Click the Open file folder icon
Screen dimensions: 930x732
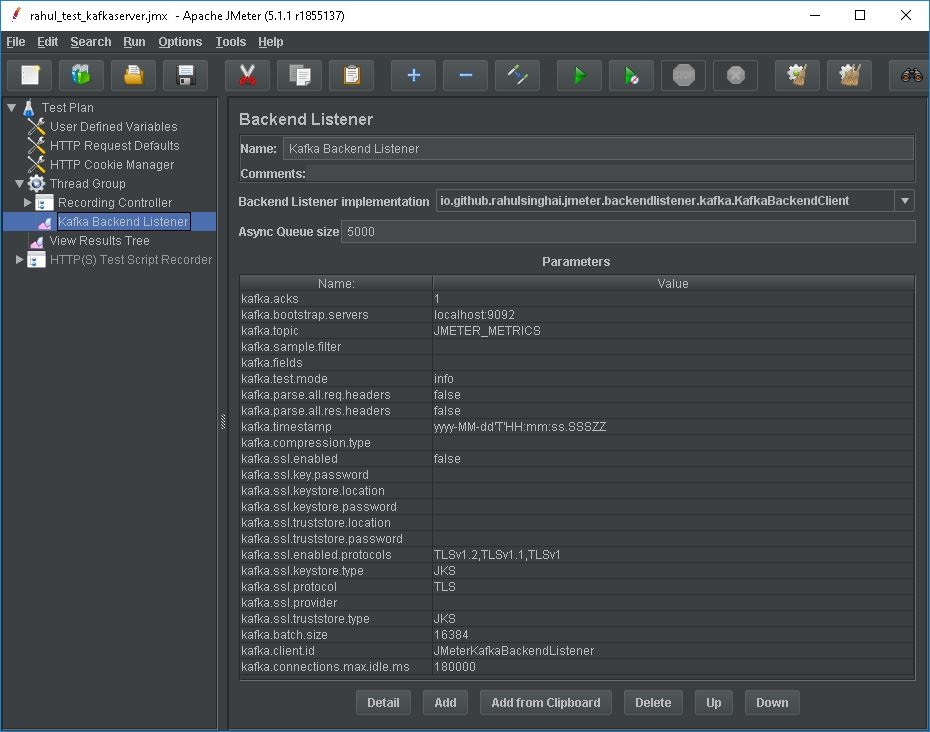(133, 75)
